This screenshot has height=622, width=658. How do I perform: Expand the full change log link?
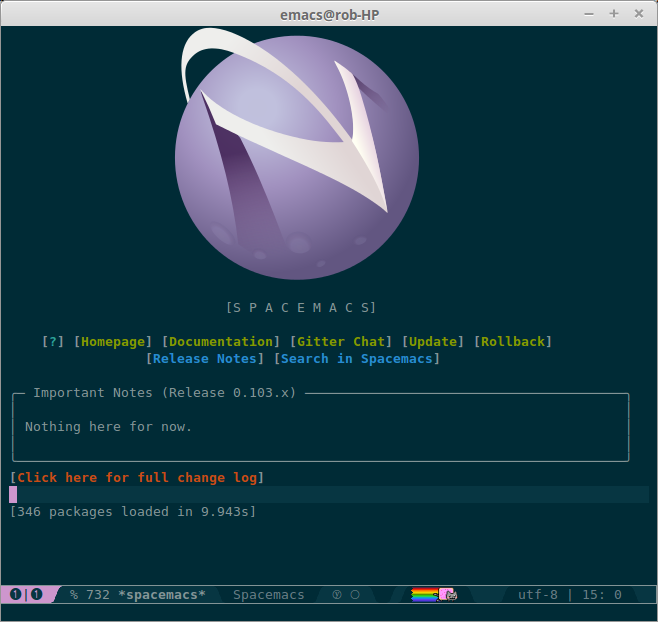pos(137,477)
